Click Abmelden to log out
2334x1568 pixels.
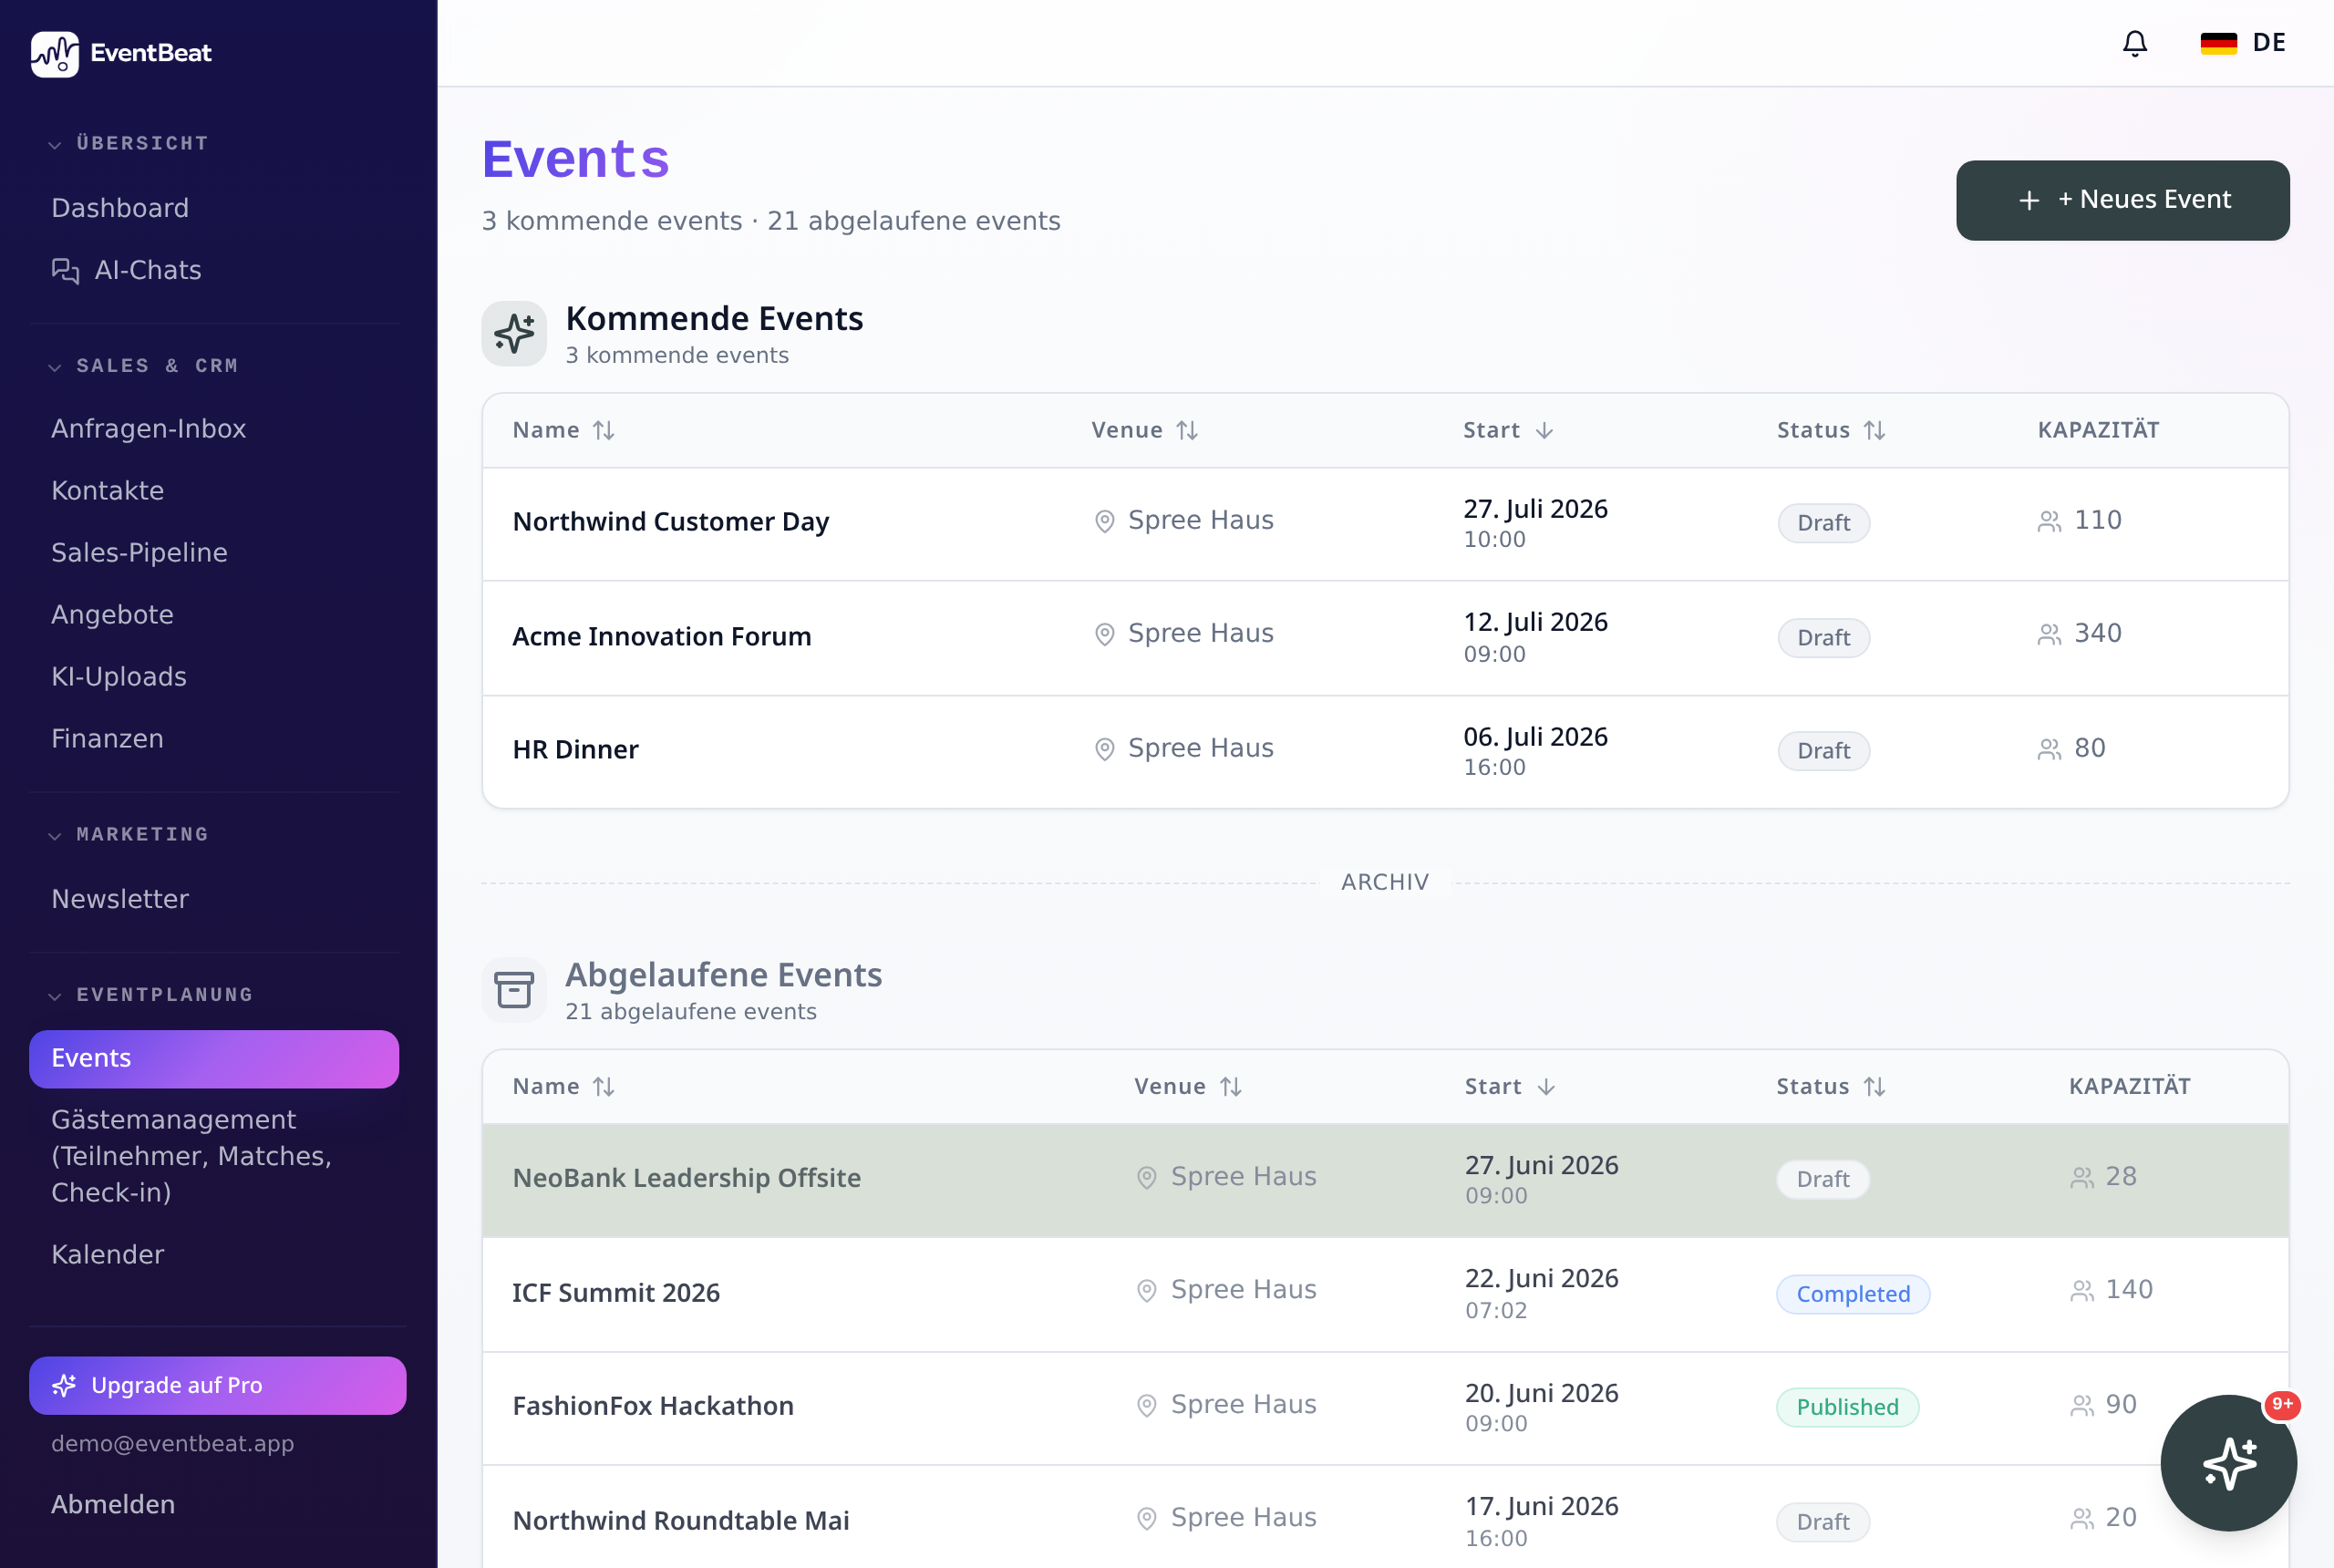(113, 1505)
